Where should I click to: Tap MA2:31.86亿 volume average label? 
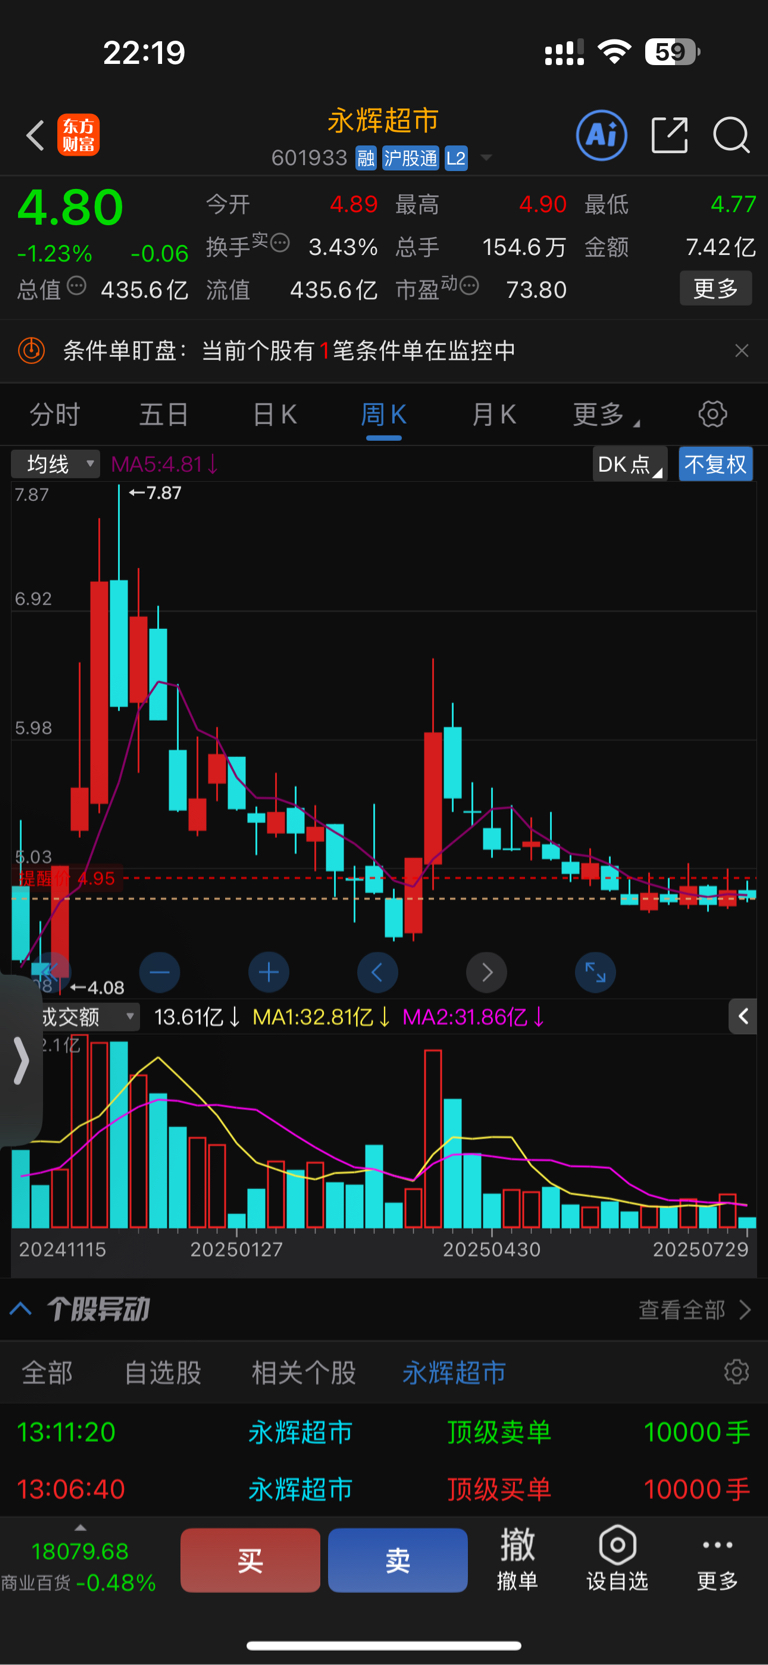(473, 1017)
